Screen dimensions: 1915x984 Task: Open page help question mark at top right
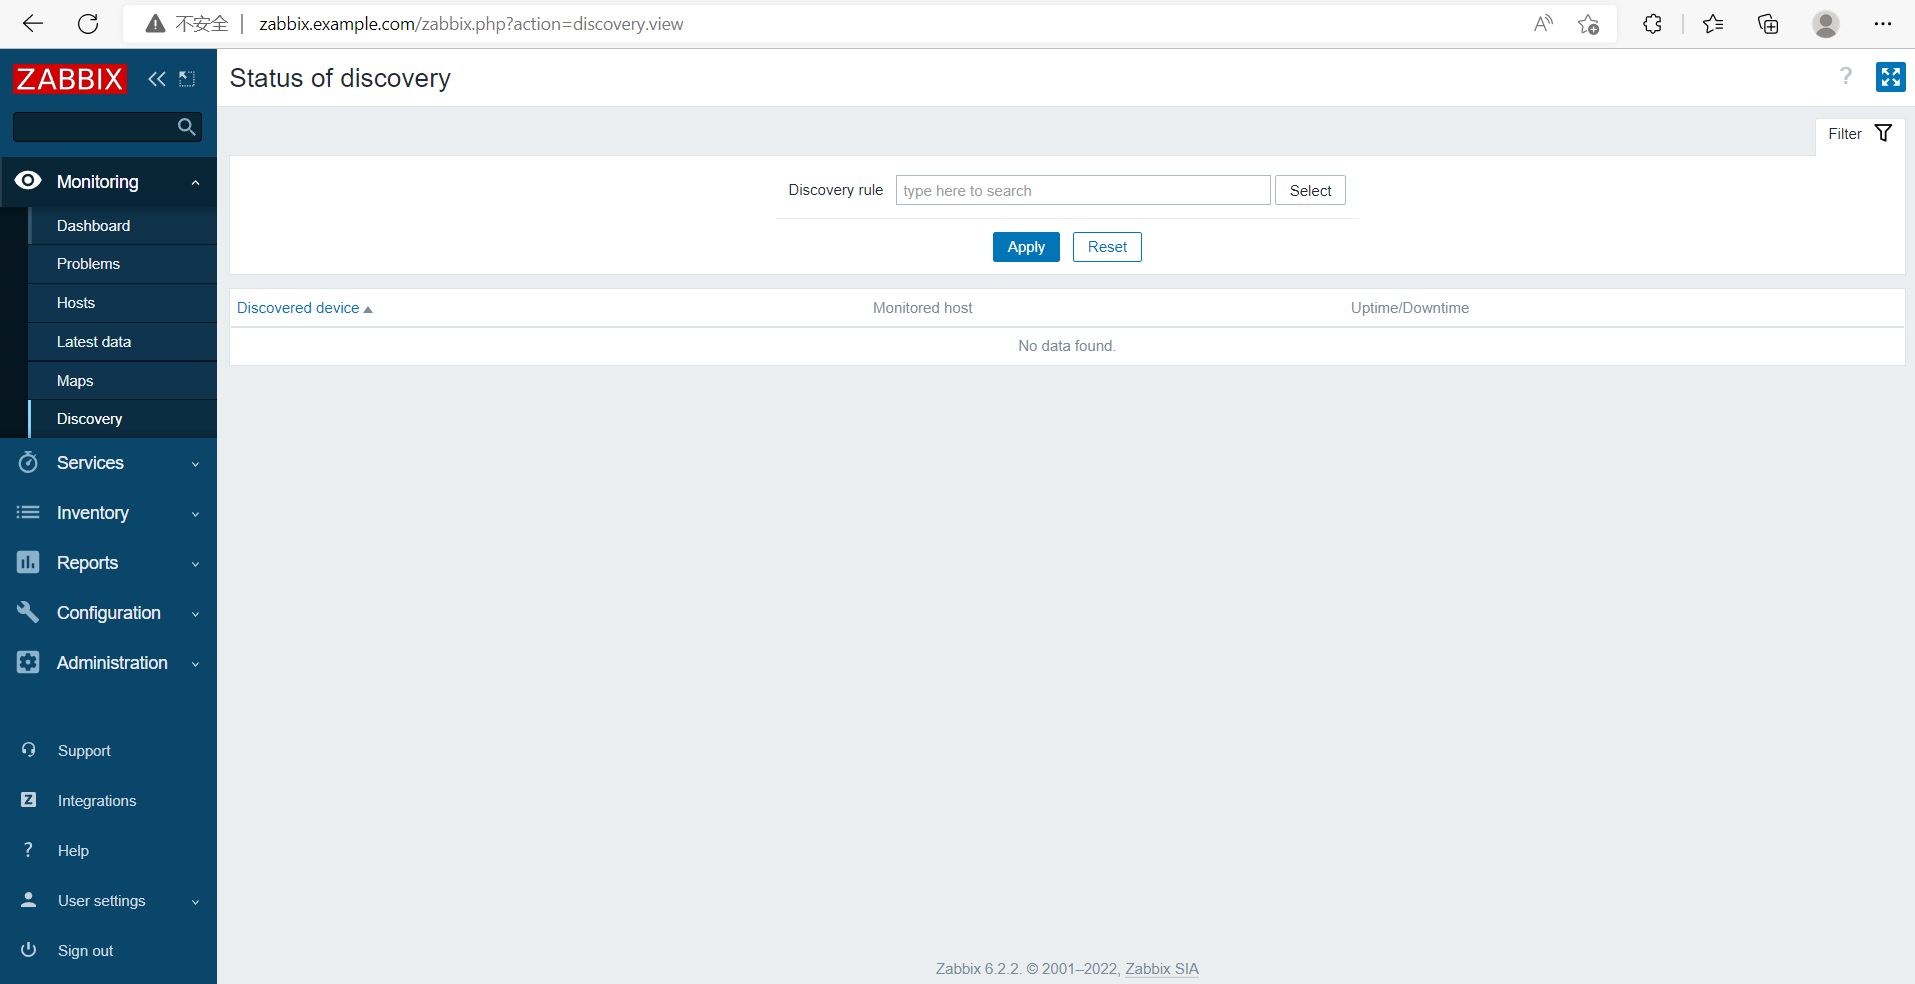coord(1846,77)
